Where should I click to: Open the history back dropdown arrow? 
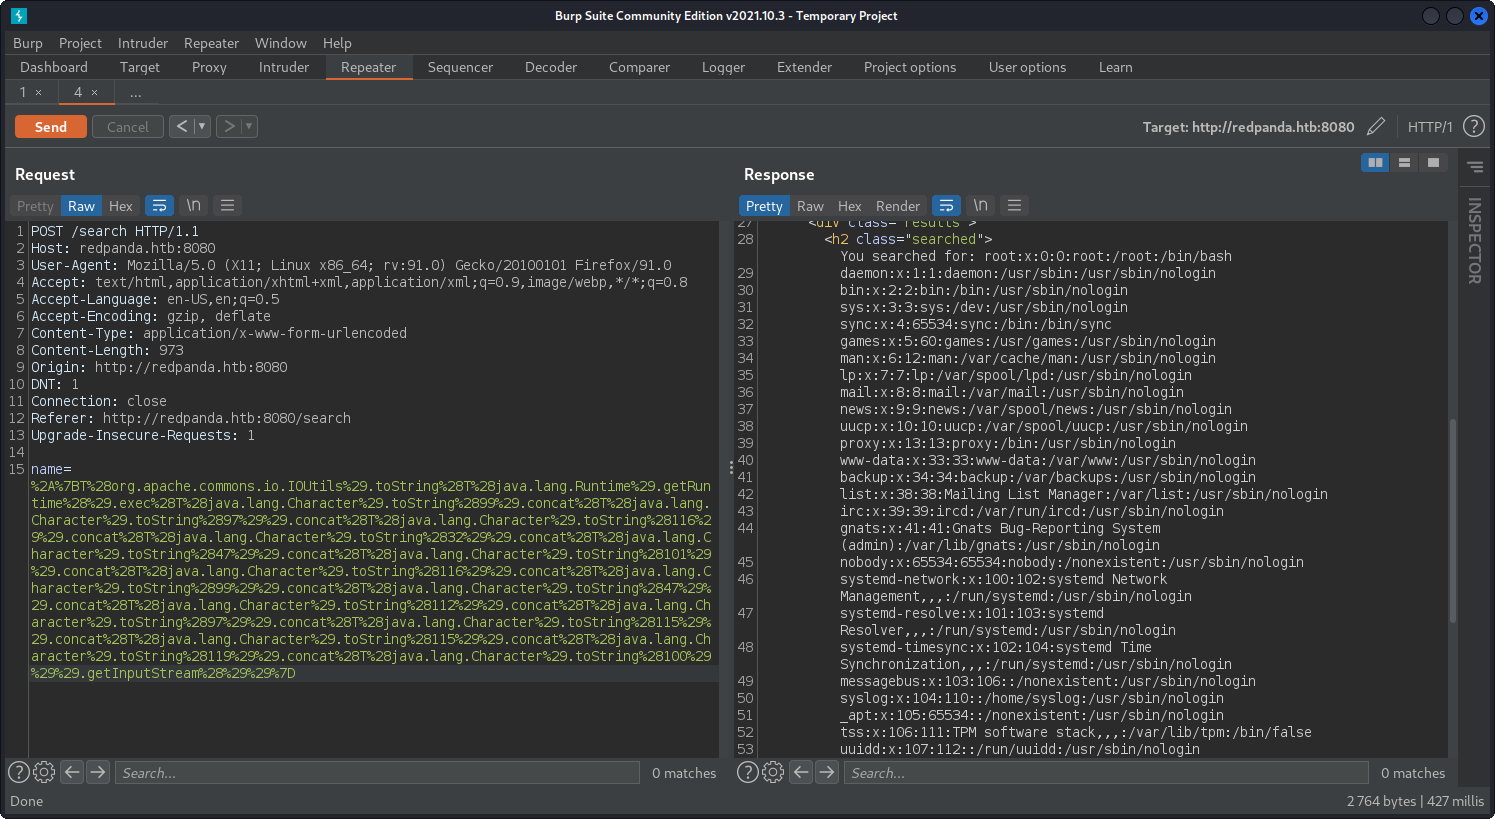pos(202,126)
